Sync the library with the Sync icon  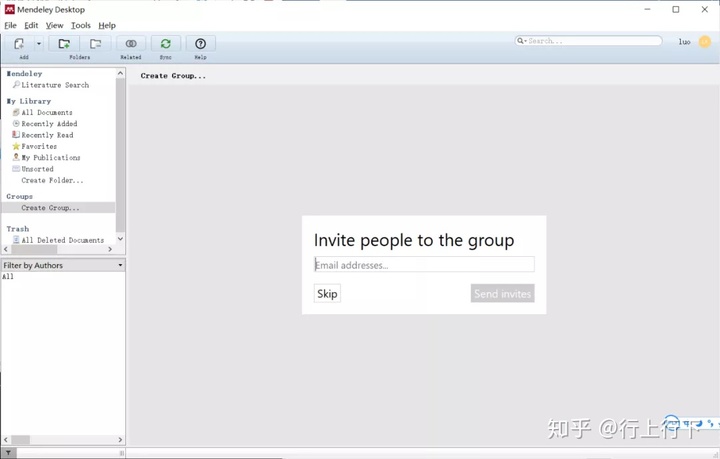click(x=165, y=44)
